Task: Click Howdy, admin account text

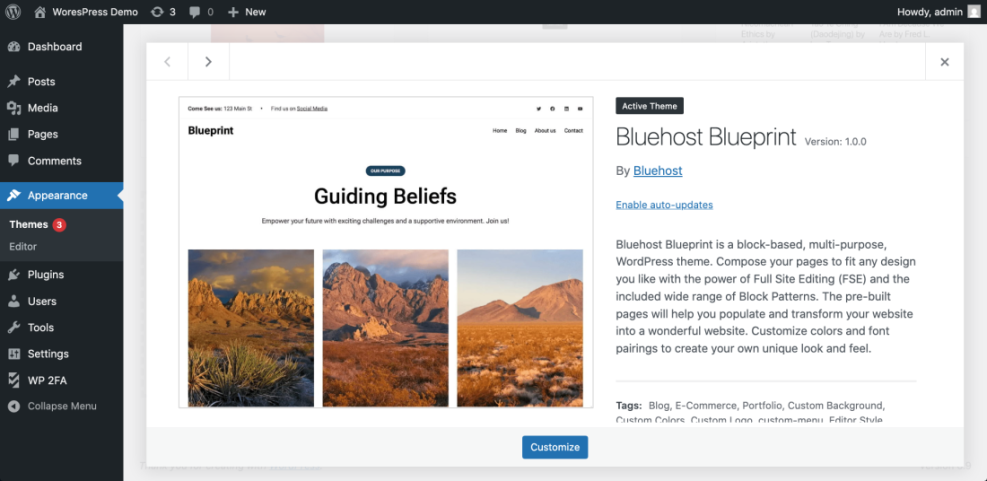Action: [930, 11]
